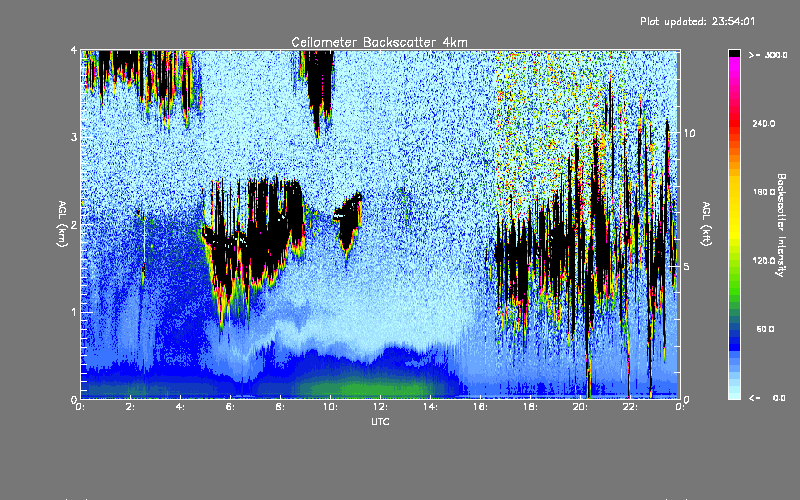Click the "20:" UTC tick label
This screenshot has width=800, height=500.
[x=580, y=407]
